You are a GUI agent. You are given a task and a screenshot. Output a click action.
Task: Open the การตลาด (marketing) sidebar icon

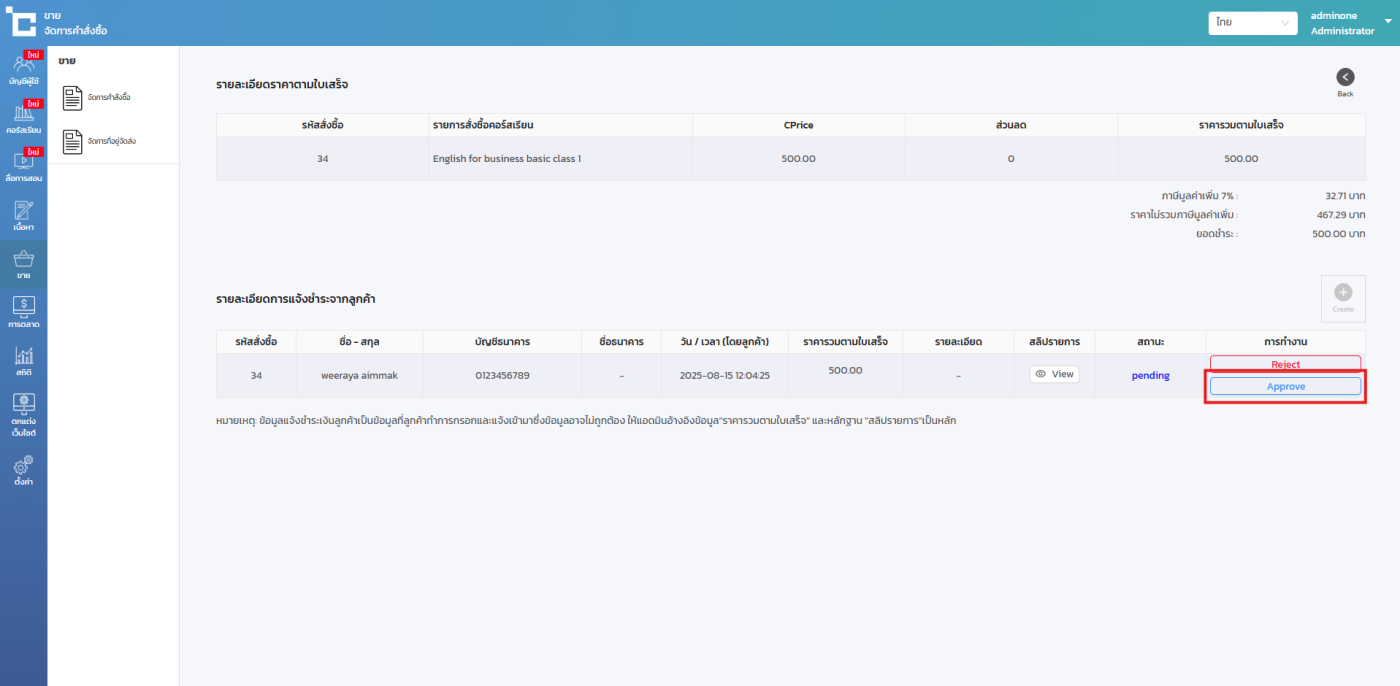tap(23, 312)
